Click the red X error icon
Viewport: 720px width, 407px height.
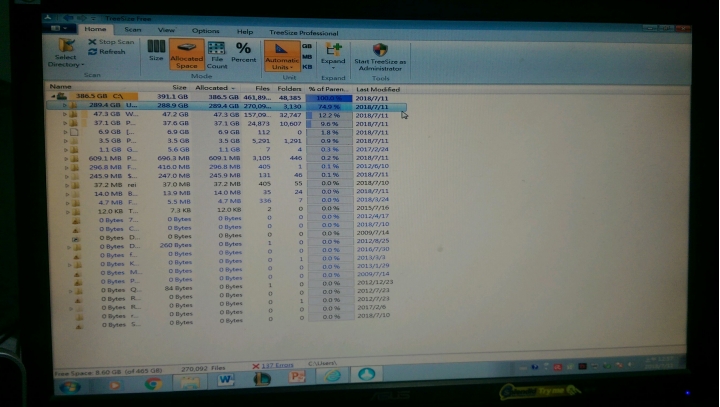pyautogui.click(x=256, y=366)
